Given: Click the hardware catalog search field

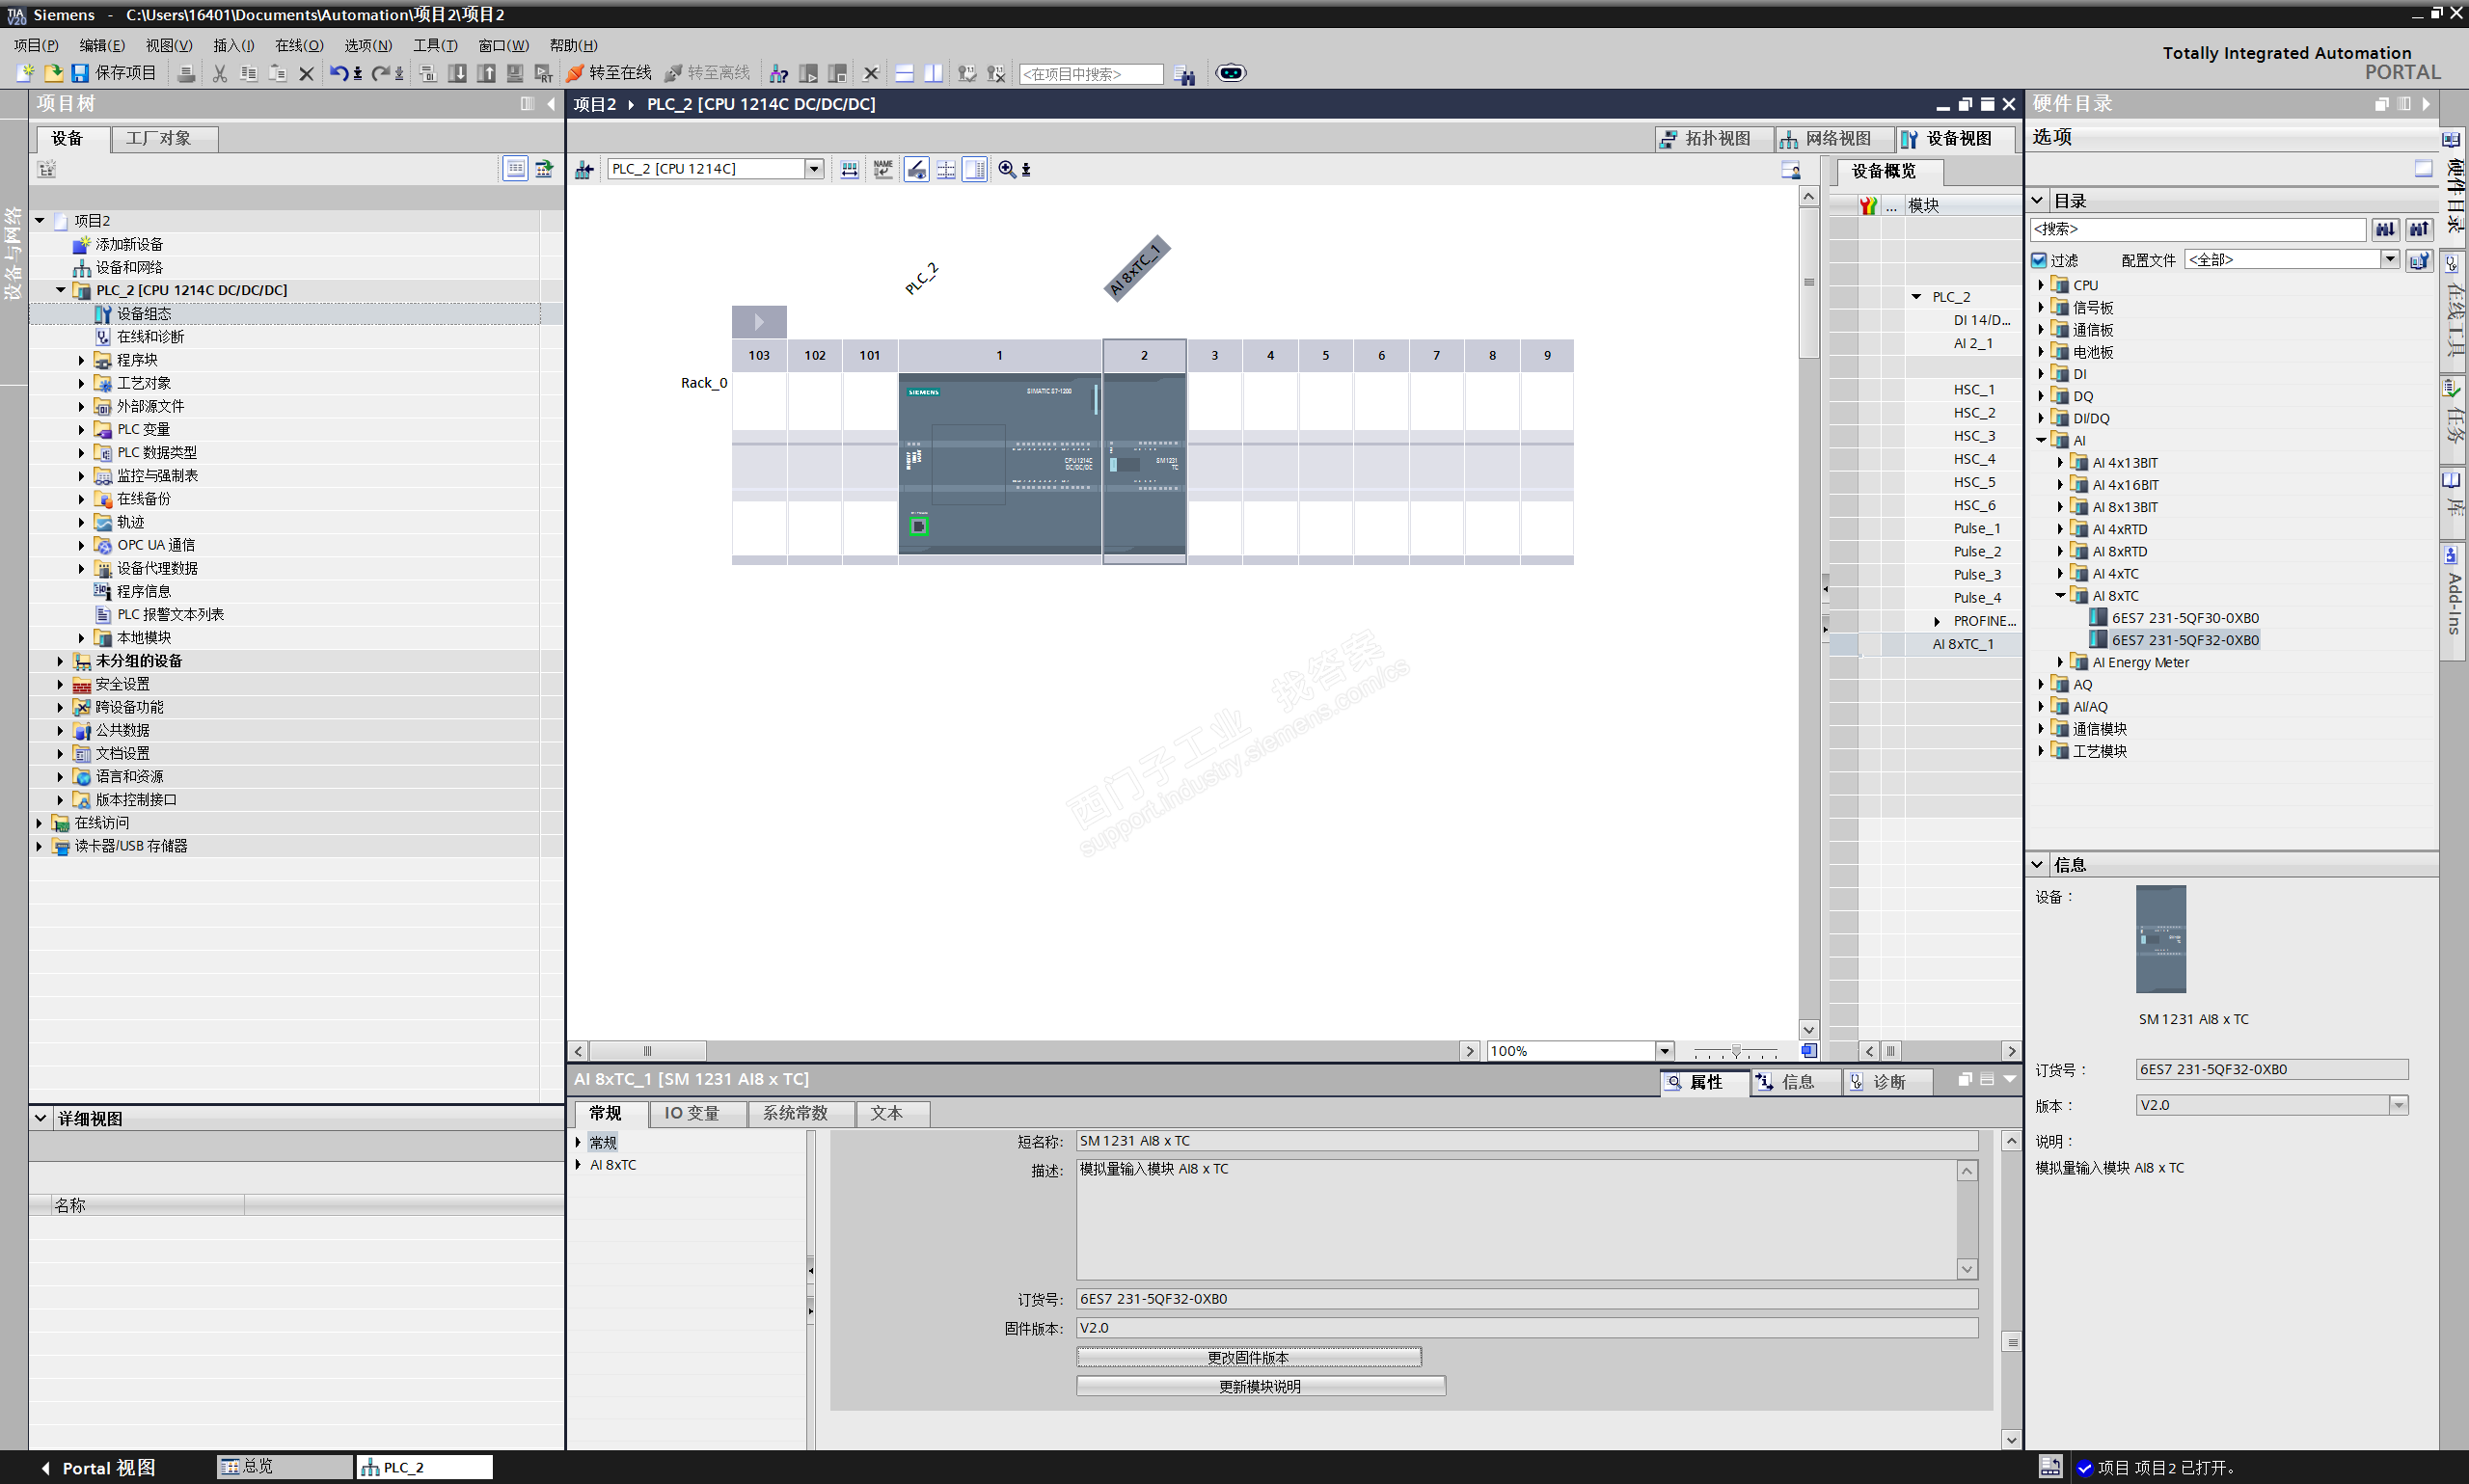Looking at the screenshot, I should (2197, 229).
